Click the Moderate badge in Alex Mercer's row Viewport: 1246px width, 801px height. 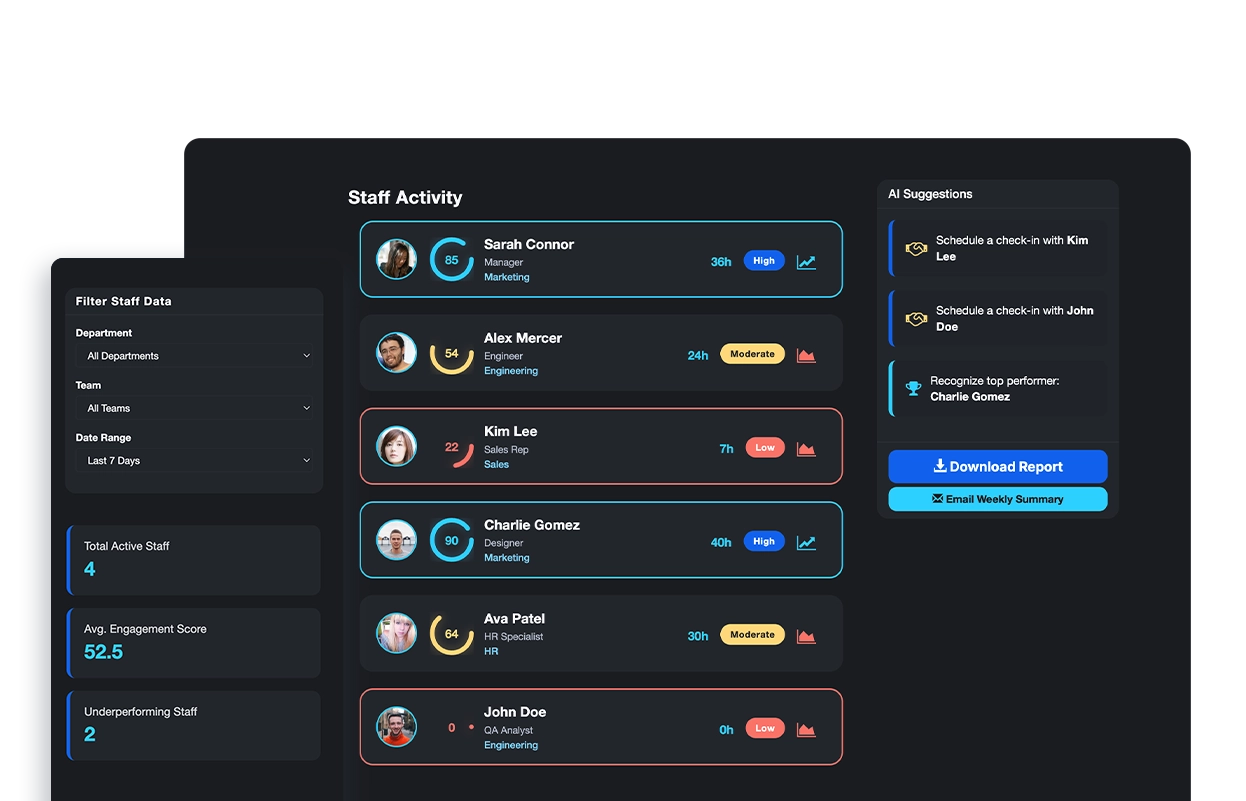pos(752,354)
